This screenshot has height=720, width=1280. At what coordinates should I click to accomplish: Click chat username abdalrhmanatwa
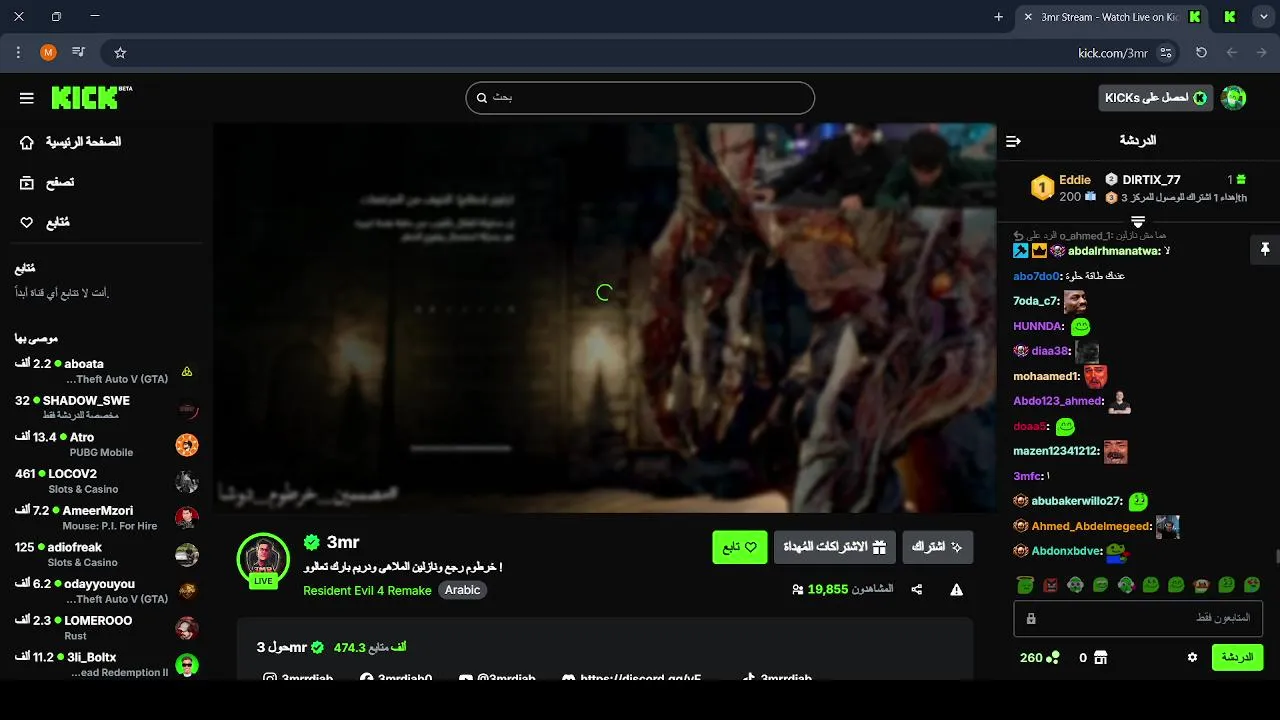1113,251
